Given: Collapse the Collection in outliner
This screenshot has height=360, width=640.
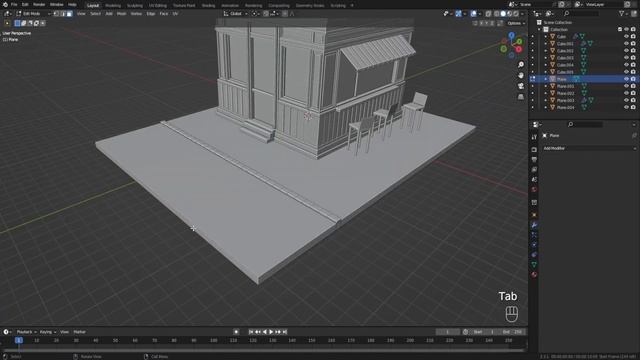Looking at the screenshot, I should [x=540, y=30].
